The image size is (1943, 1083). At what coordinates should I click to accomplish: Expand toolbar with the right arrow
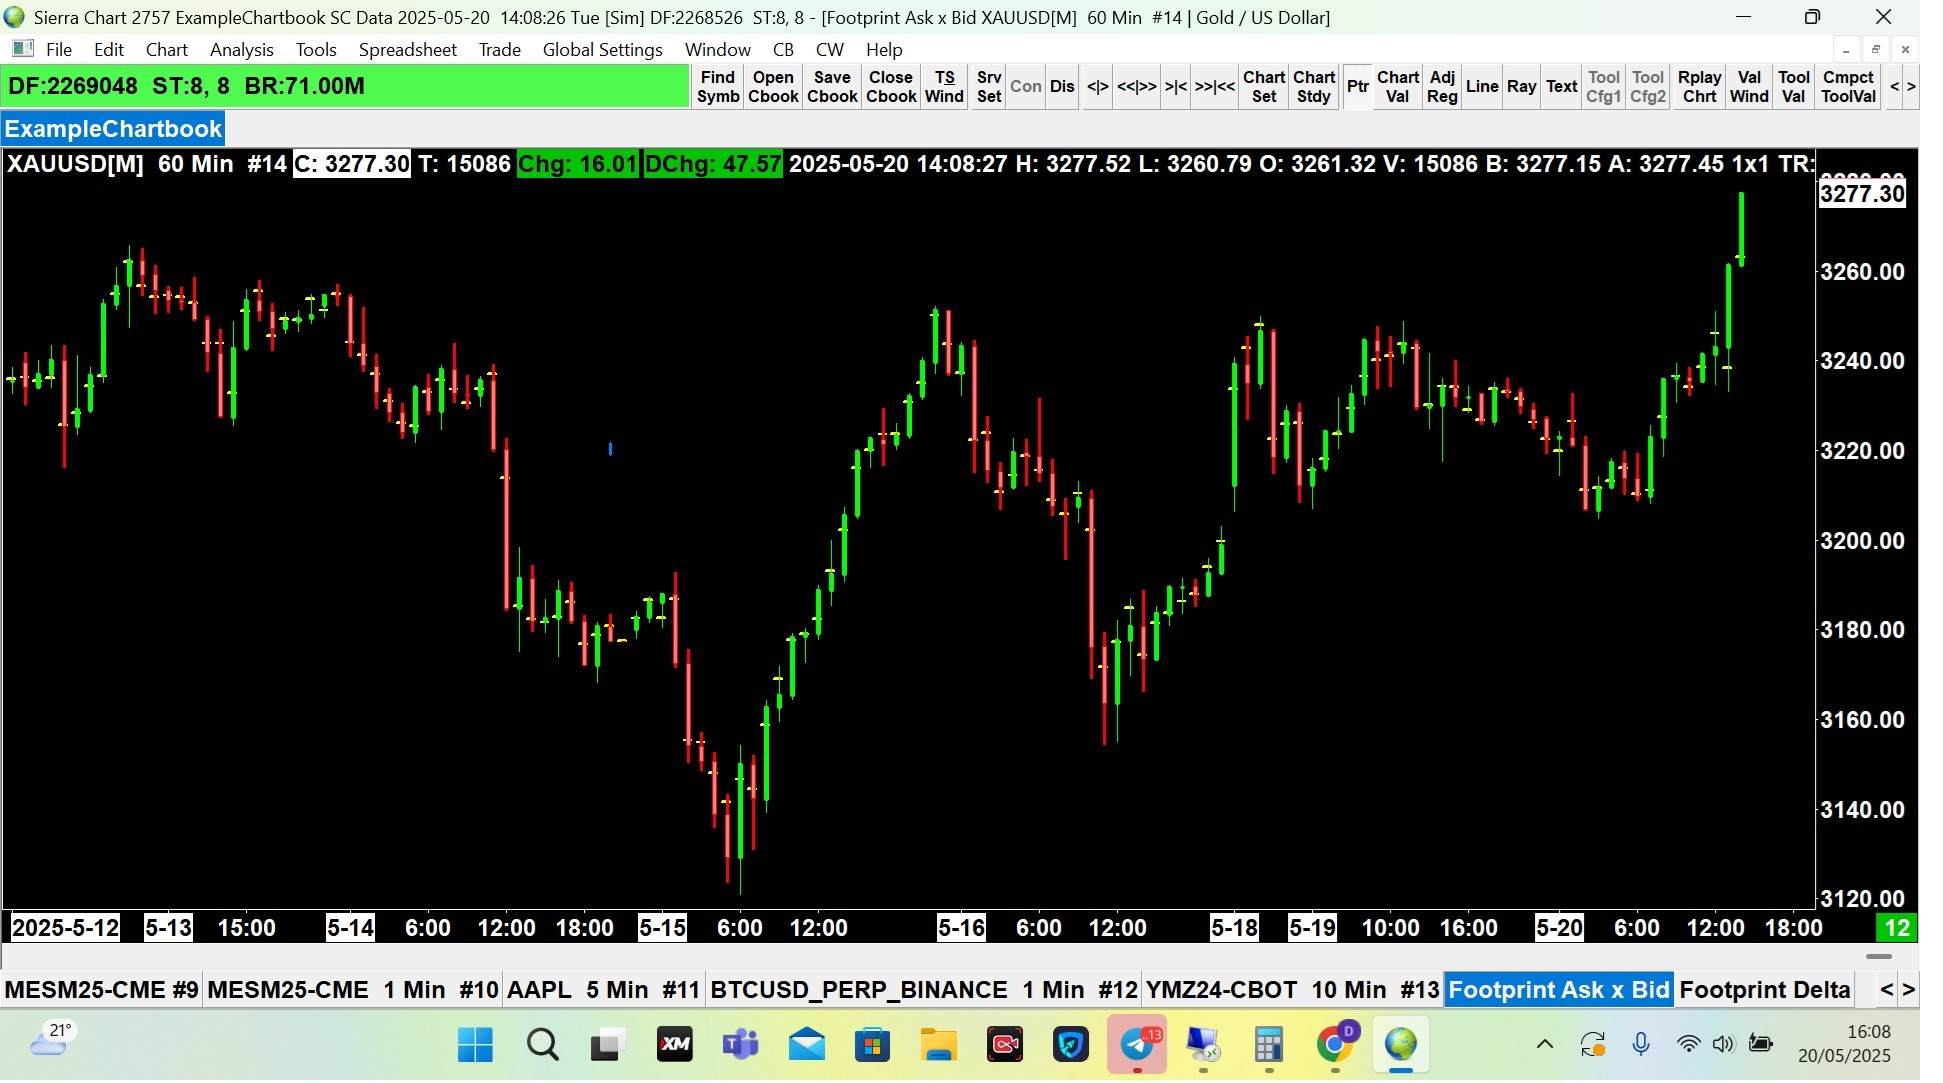[1911, 87]
